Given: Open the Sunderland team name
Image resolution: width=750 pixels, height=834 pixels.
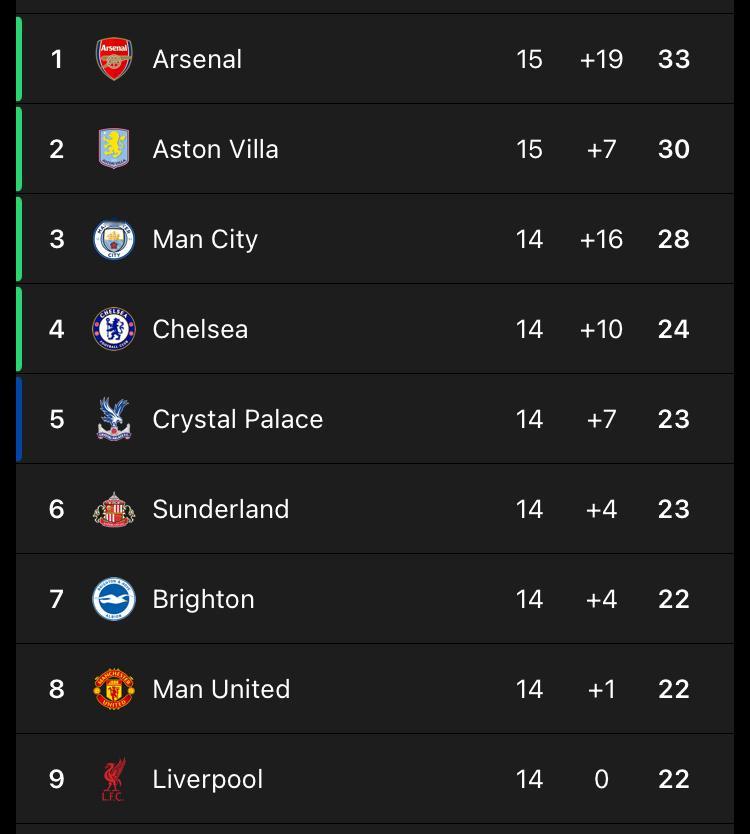Looking at the screenshot, I should point(221,509).
